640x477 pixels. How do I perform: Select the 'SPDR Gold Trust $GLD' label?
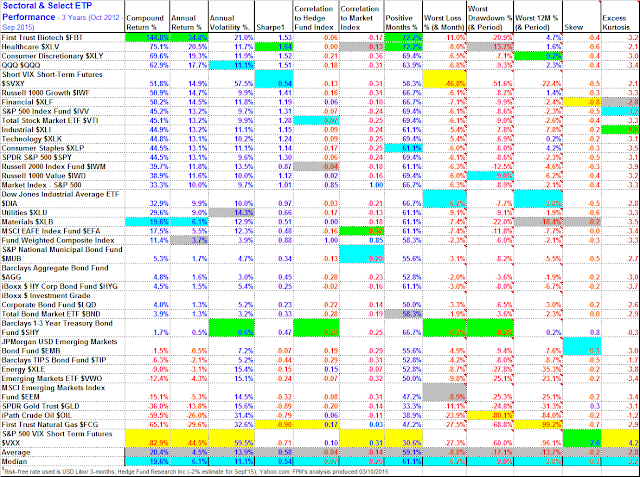coord(40,406)
